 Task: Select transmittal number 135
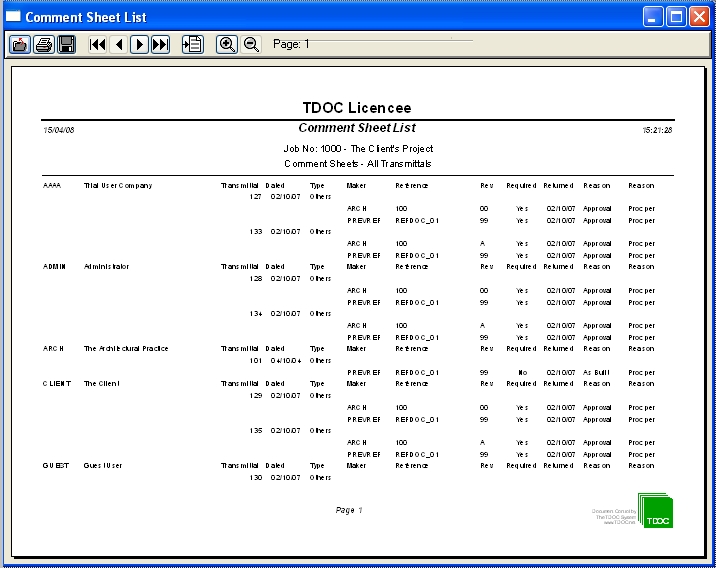(256, 431)
